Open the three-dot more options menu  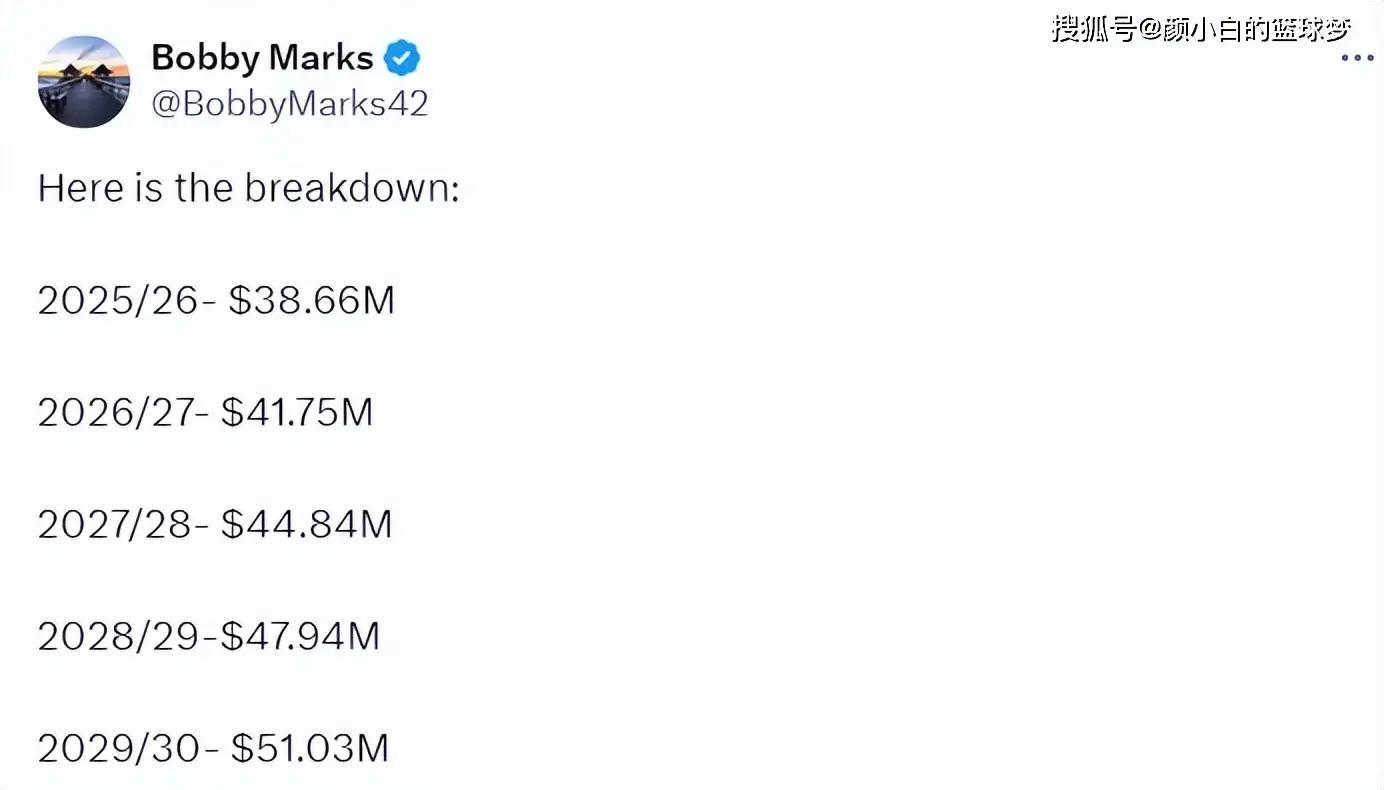tap(1357, 58)
